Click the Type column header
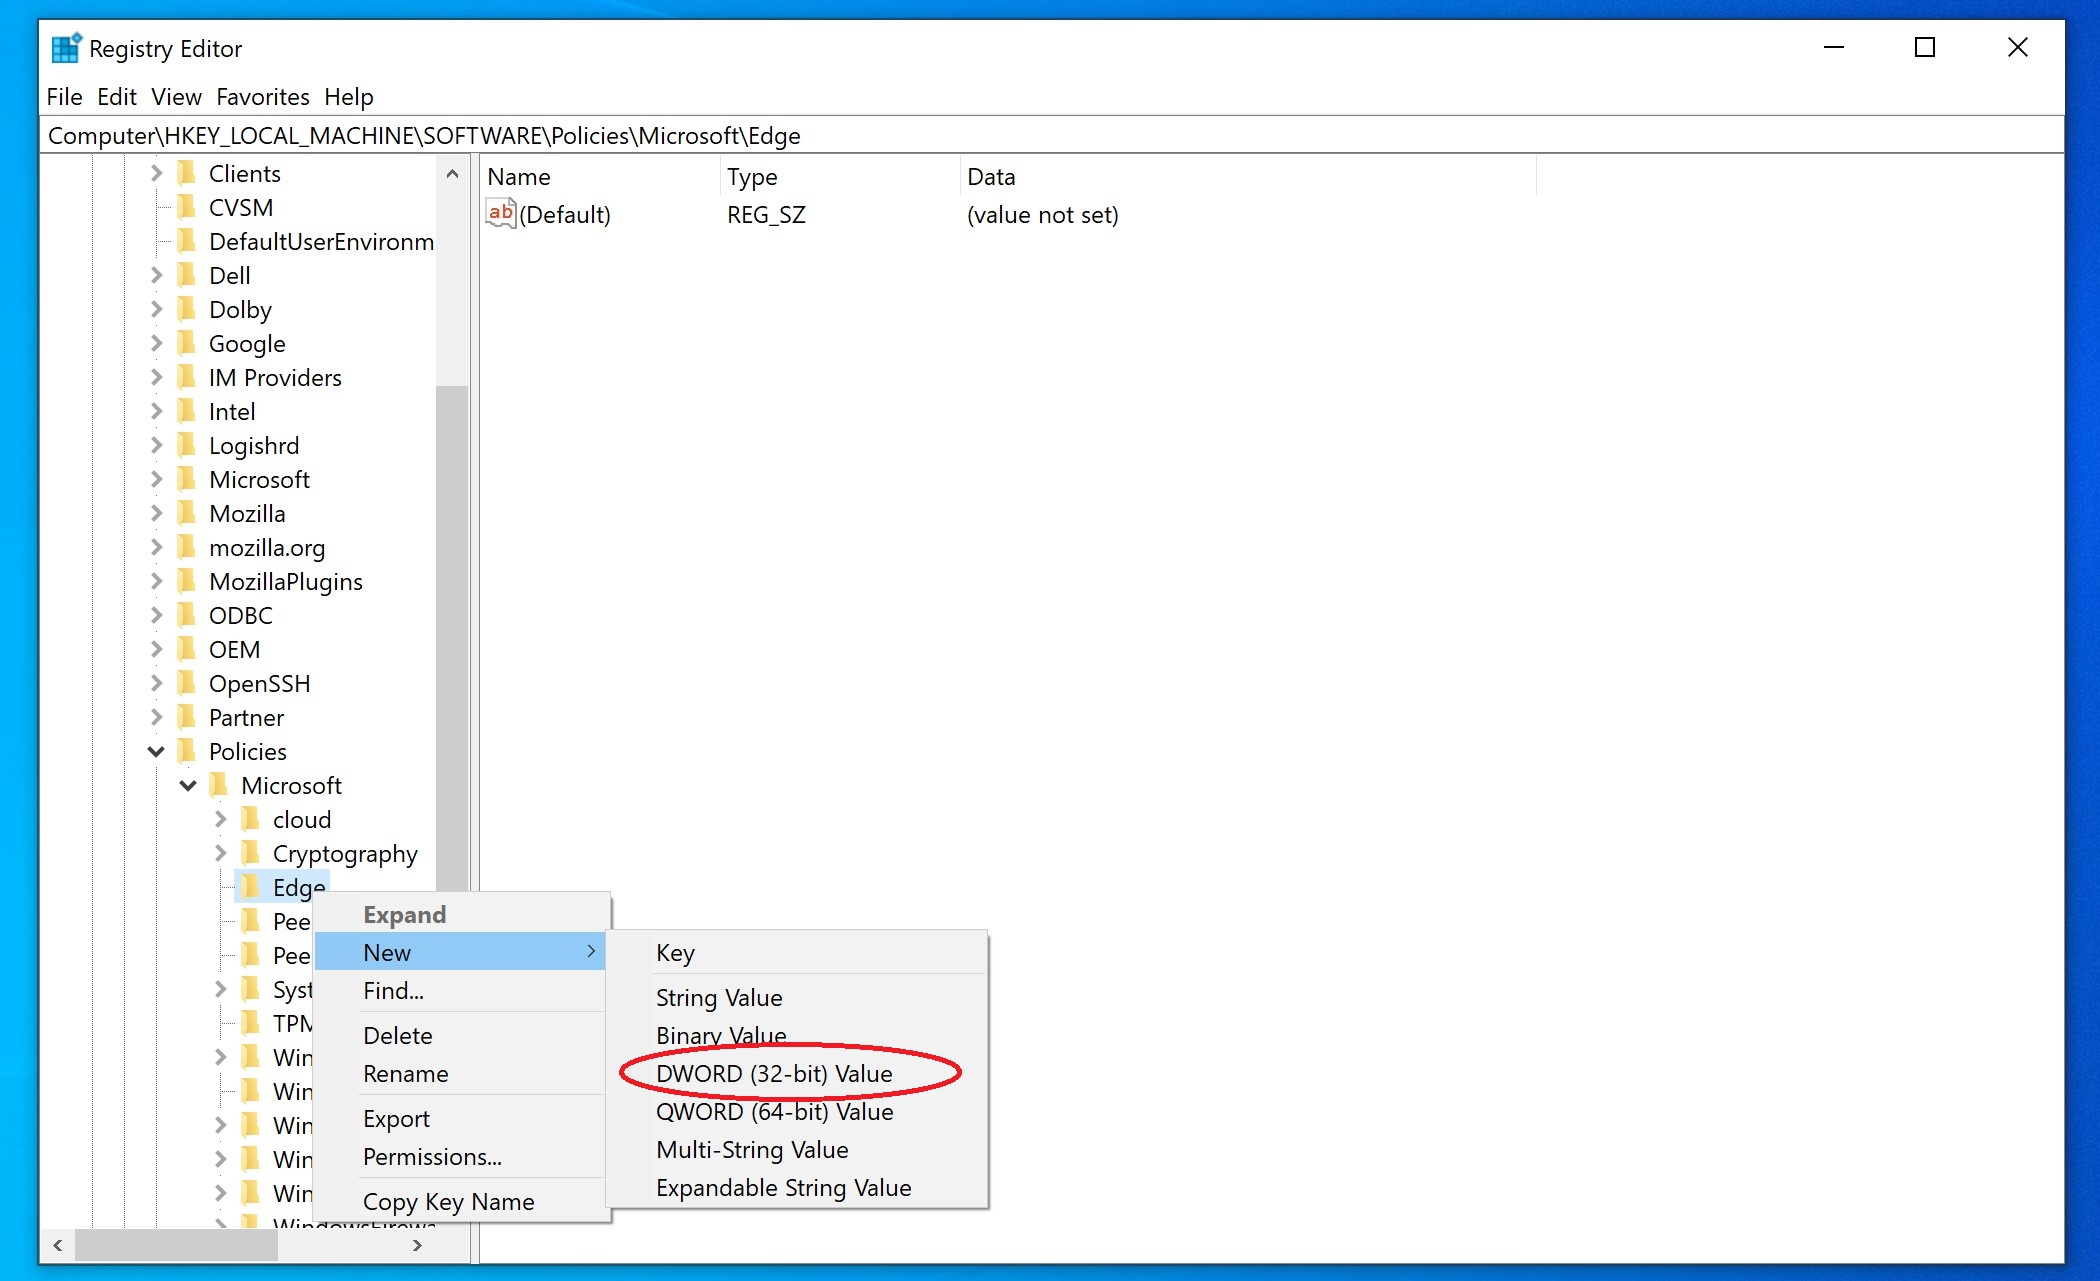2100x1281 pixels. coord(839,177)
